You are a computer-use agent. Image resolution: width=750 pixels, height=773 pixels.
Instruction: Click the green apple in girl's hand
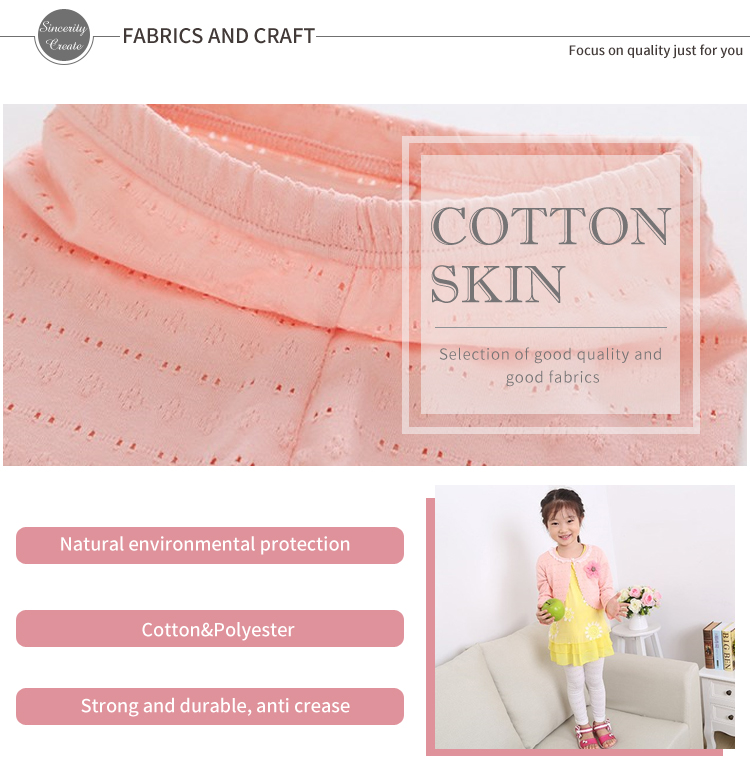(553, 609)
